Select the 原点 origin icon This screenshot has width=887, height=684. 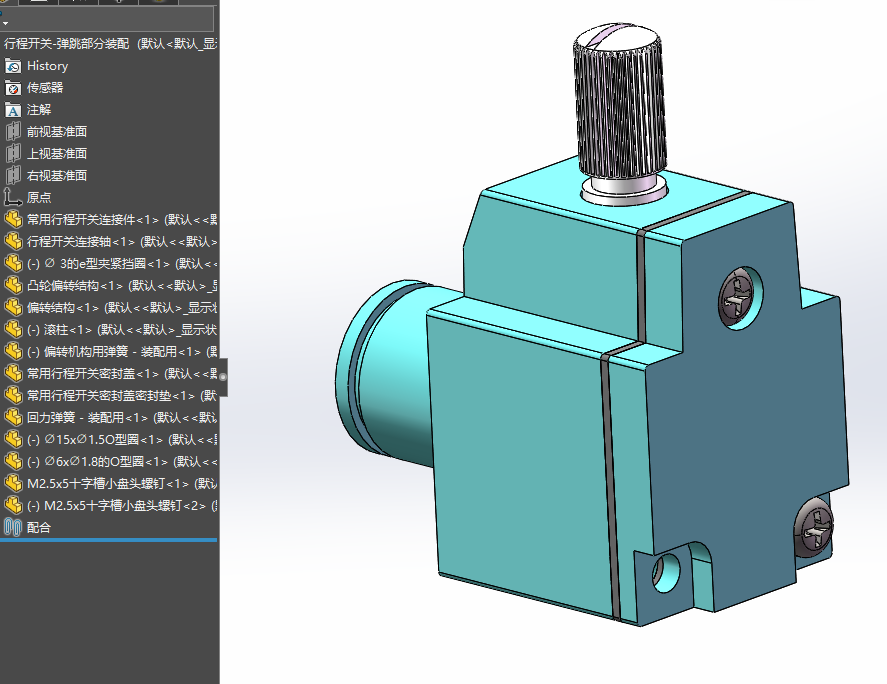pyautogui.click(x=12, y=197)
